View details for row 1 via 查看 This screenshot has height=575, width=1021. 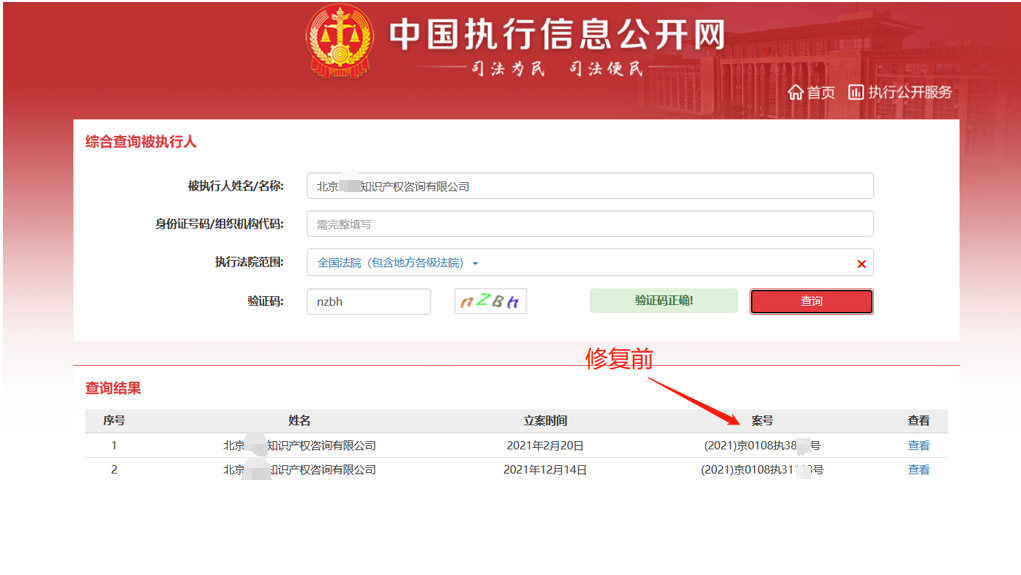(918, 445)
